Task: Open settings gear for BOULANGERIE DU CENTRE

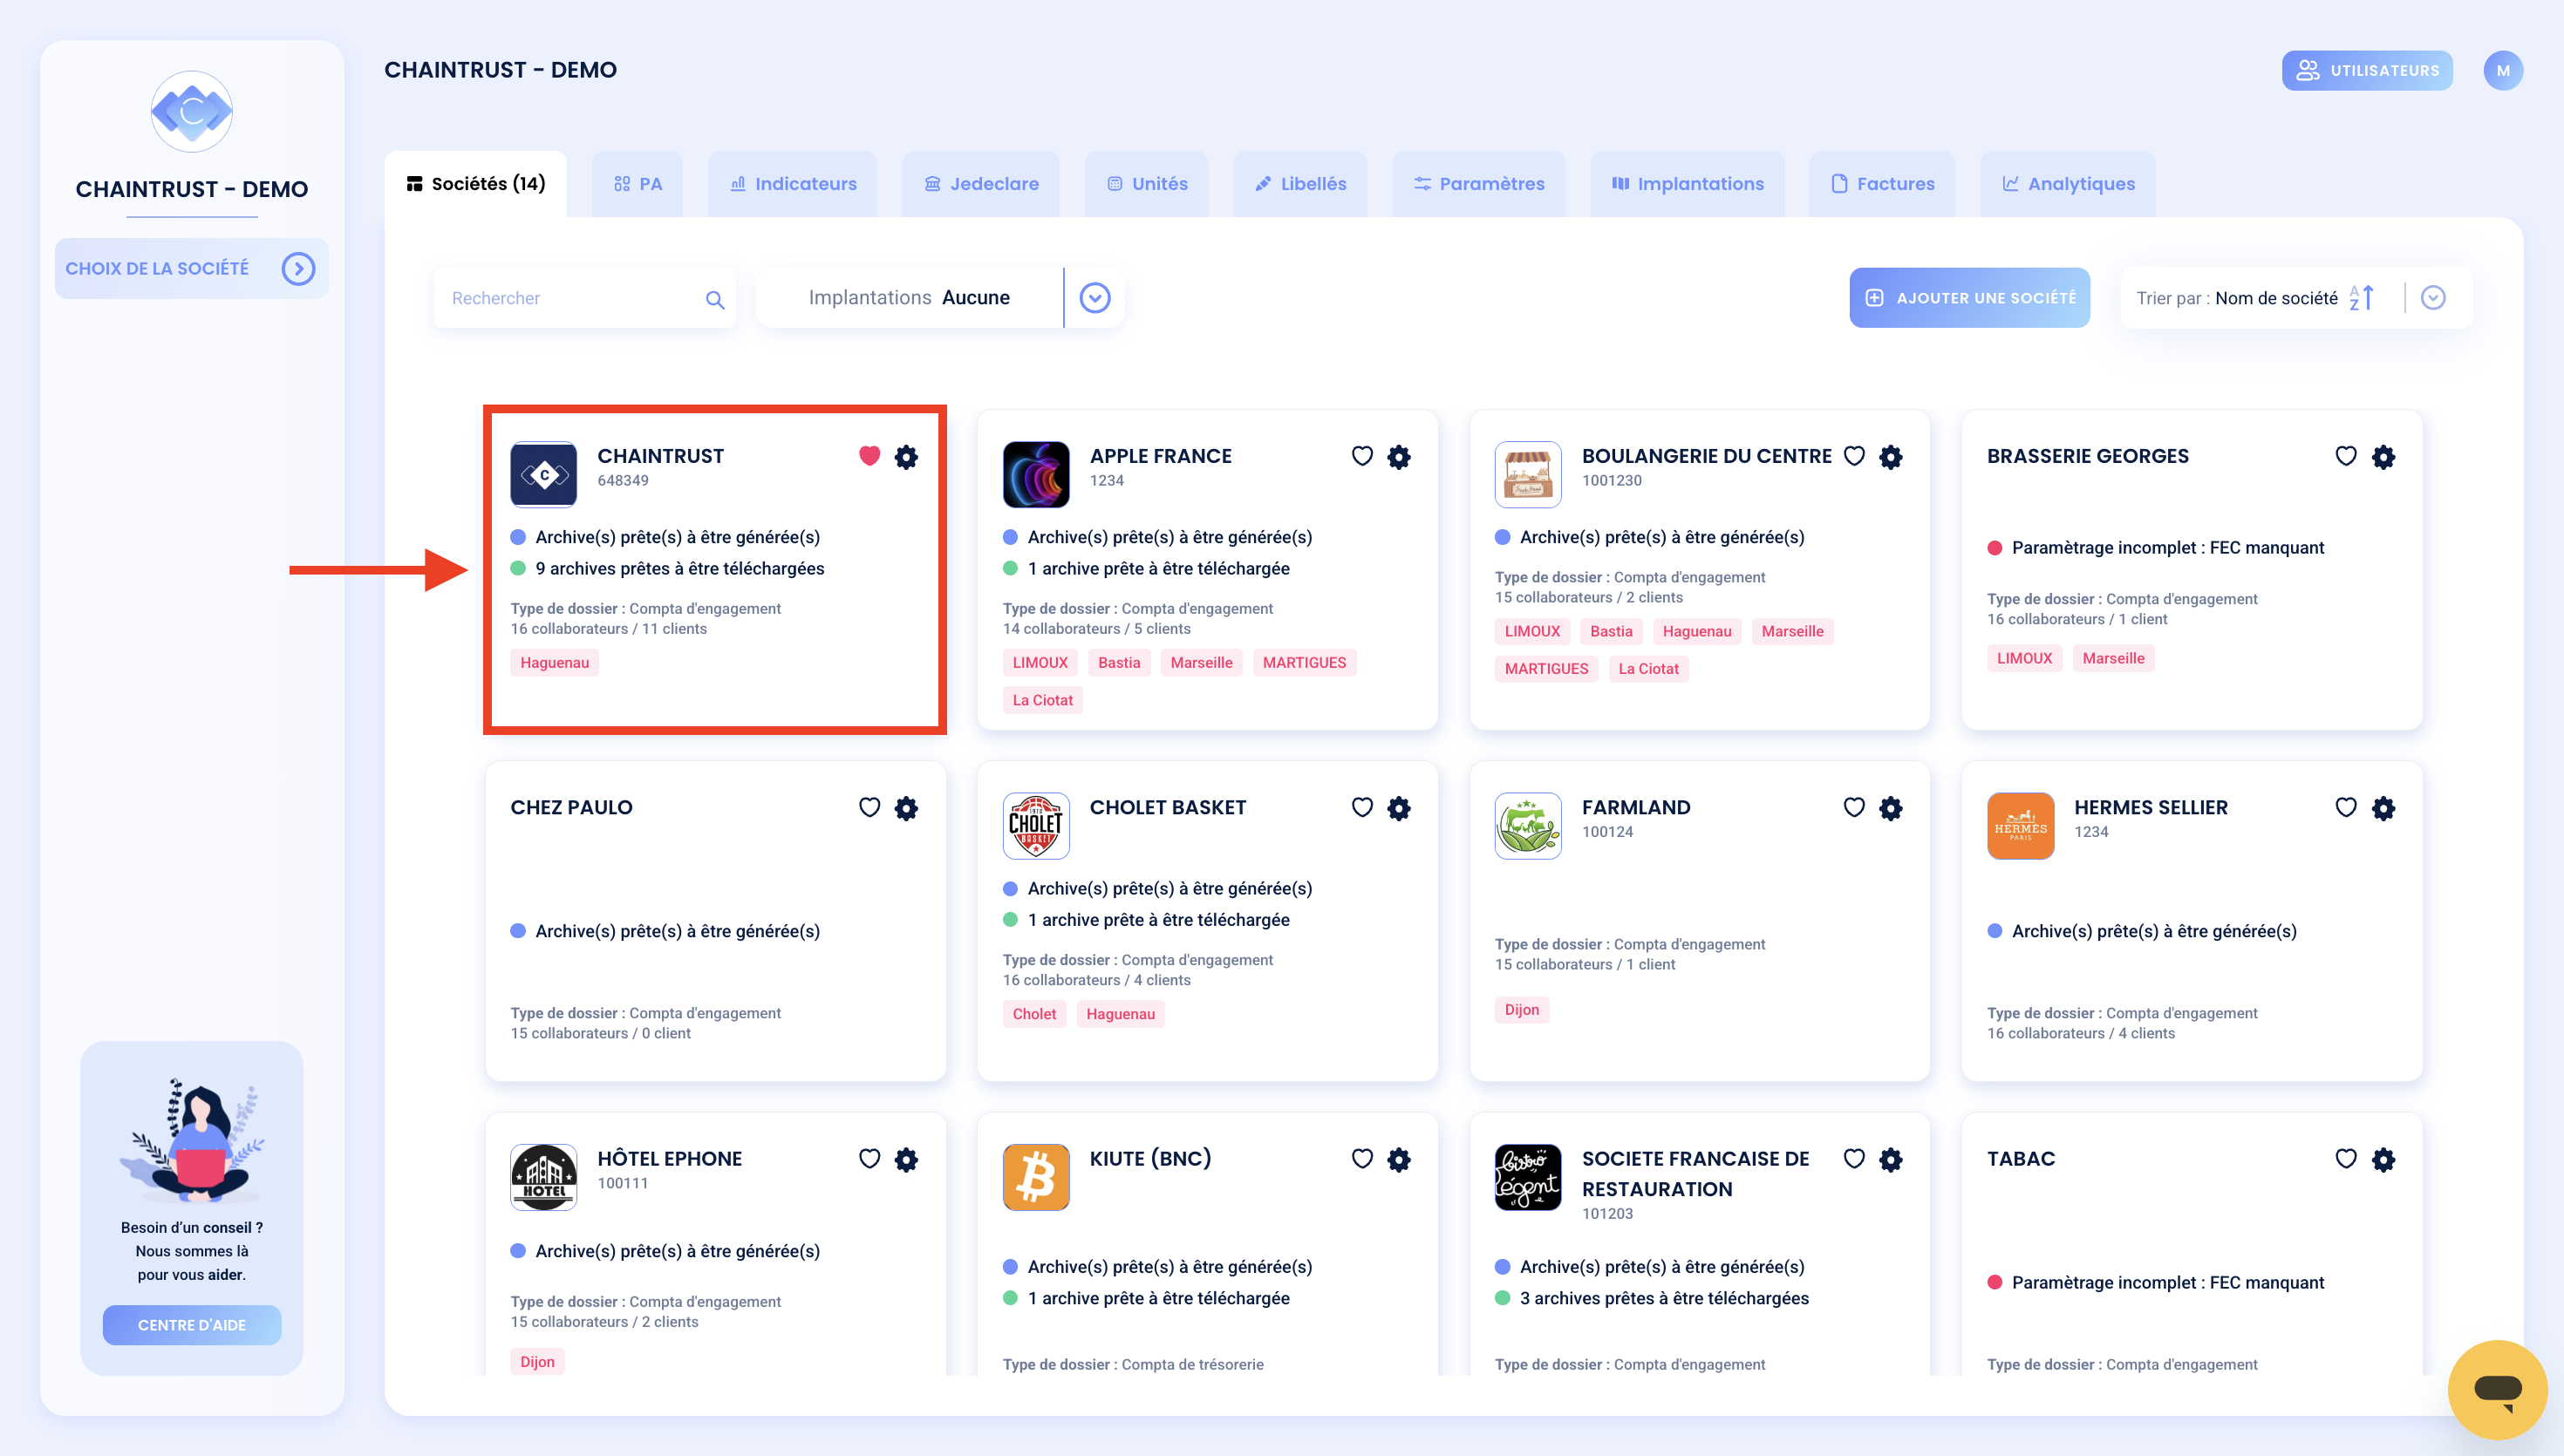Action: pos(1891,457)
